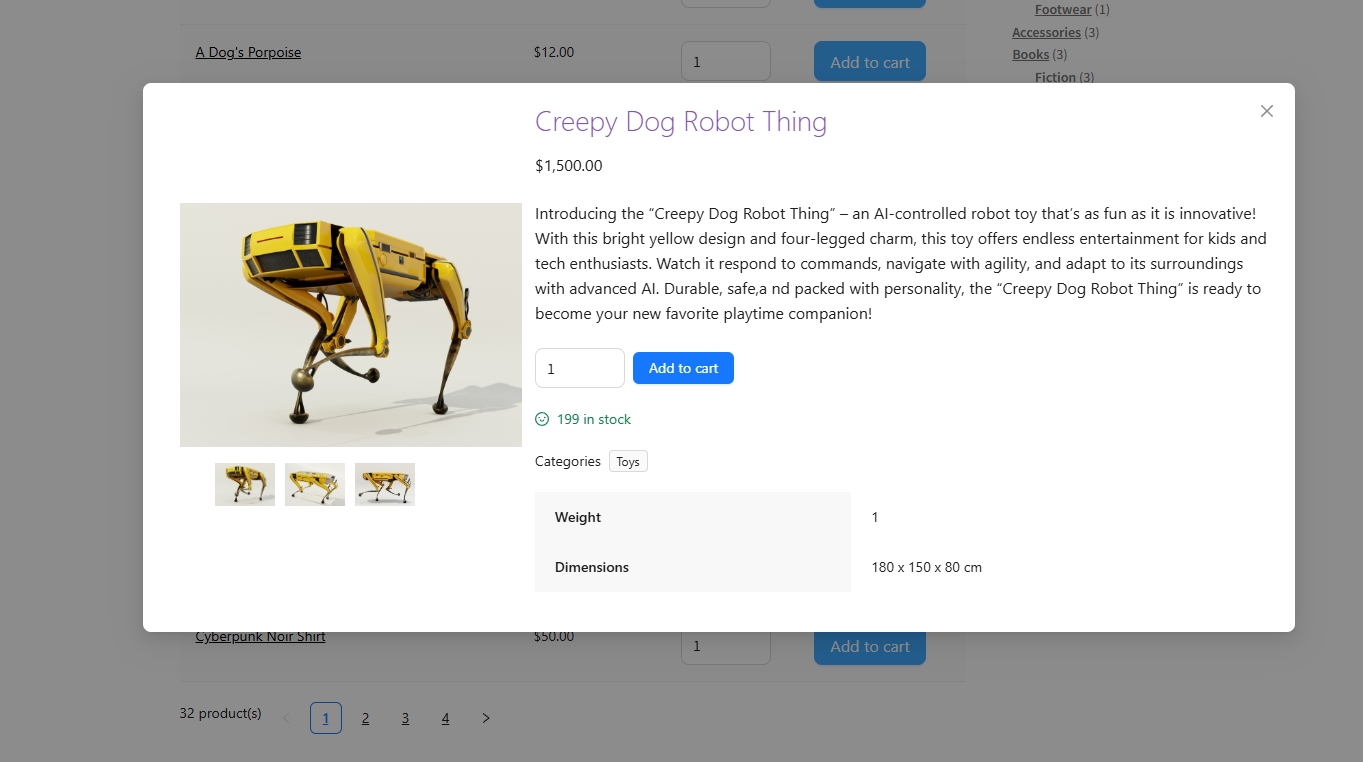Screen dimensions: 1363x762
Task: Click the $1,500.00 price text
Action: 569,166
